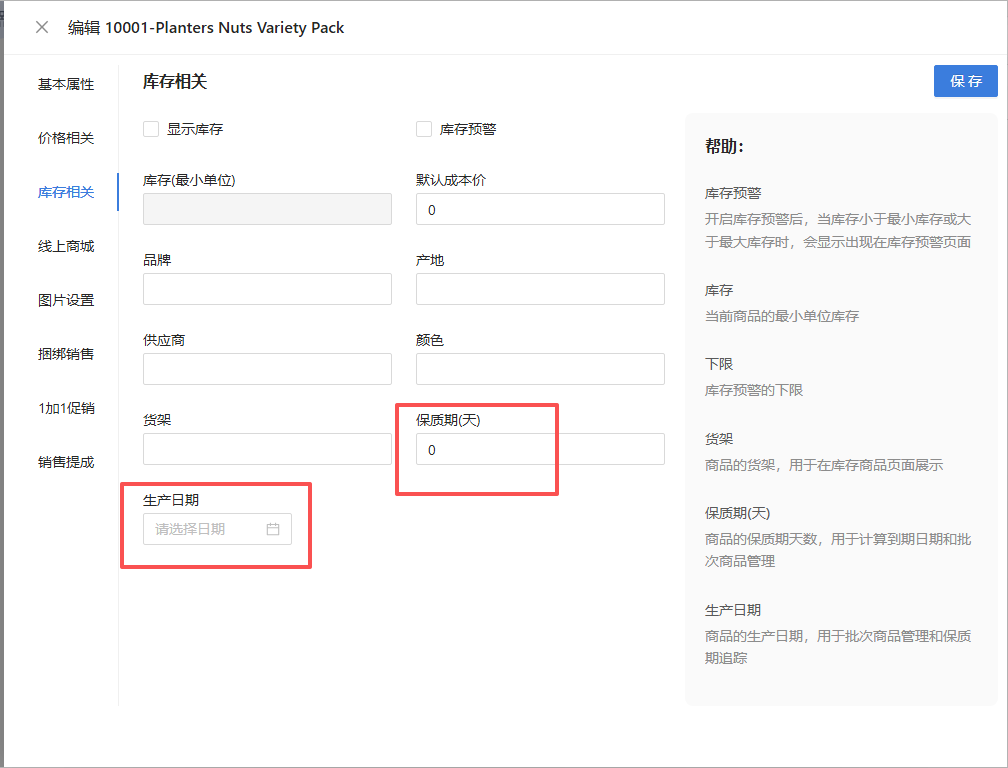Open the 图片设置 tab
This screenshot has height=768, width=1008.
click(x=66, y=300)
